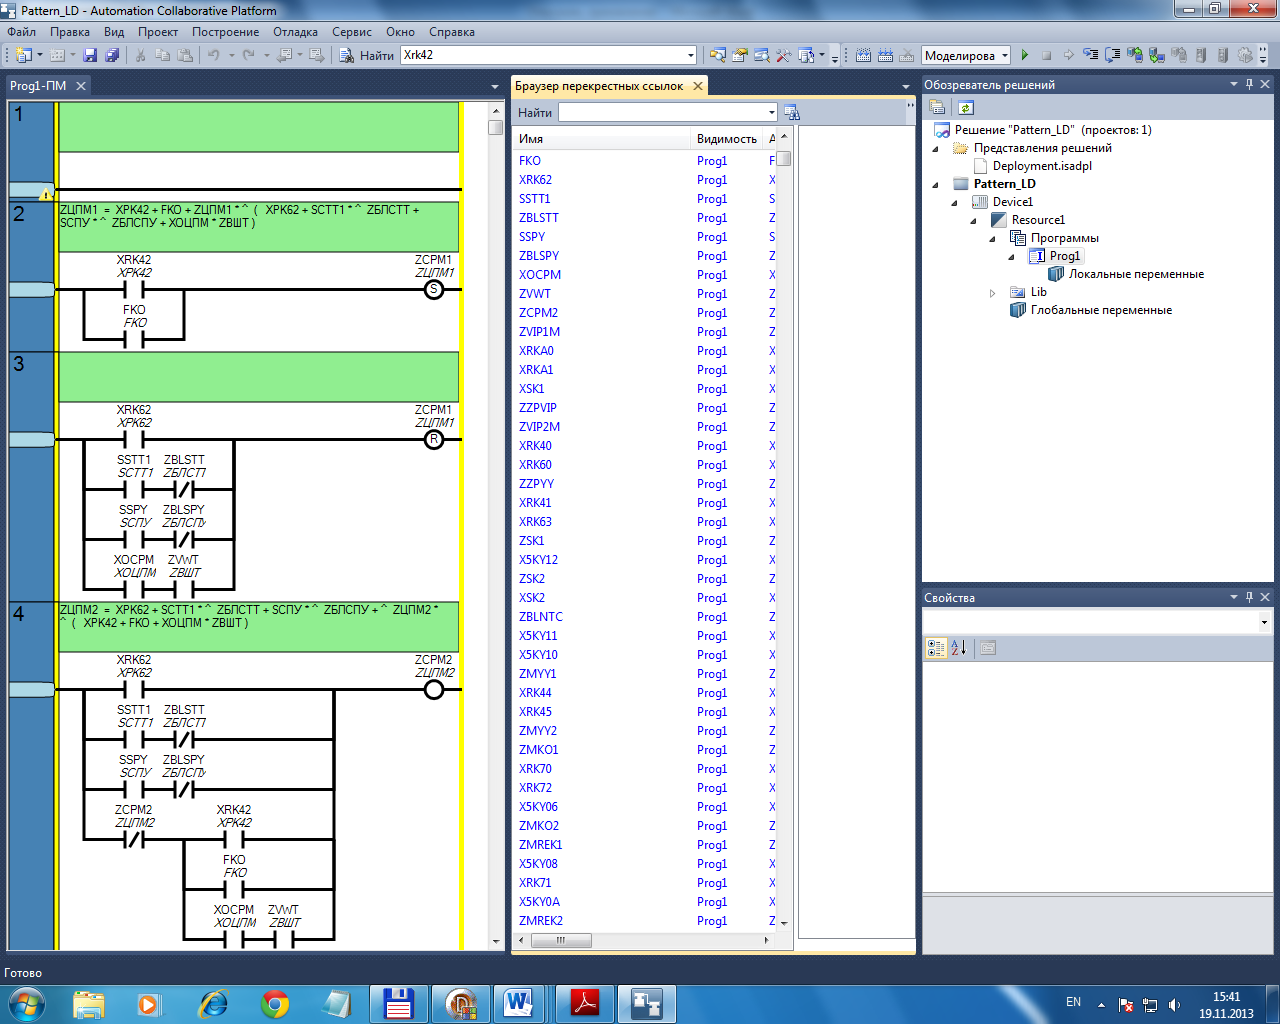Expand the Lib node in solution tree
Viewport: 1280px width, 1024px height.
point(992,293)
